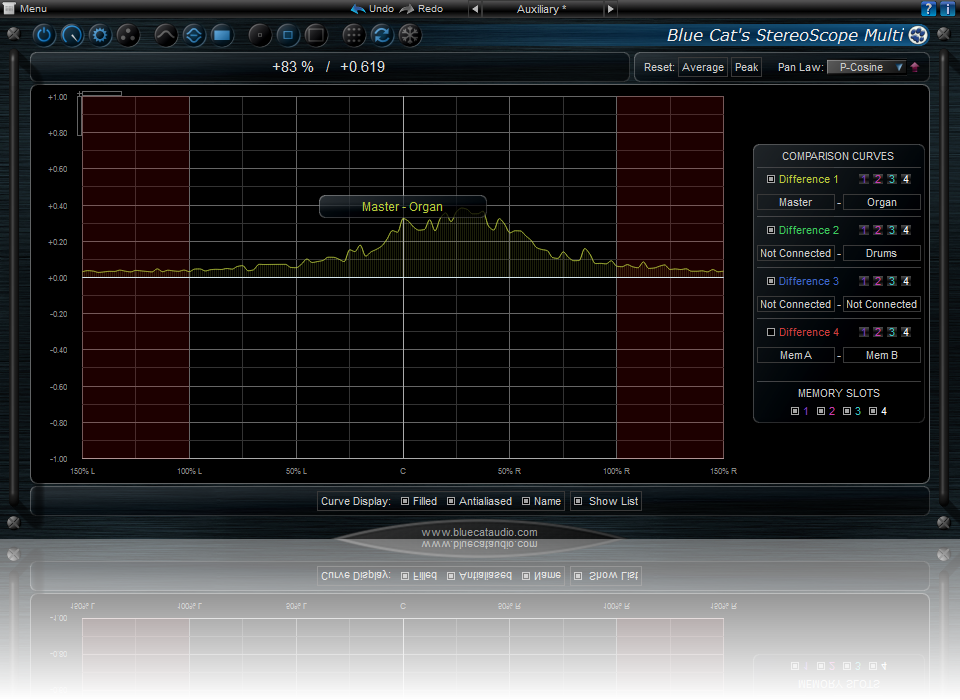This screenshot has width=960, height=700.
Task: Open help with the question mark icon
Action: [929, 9]
